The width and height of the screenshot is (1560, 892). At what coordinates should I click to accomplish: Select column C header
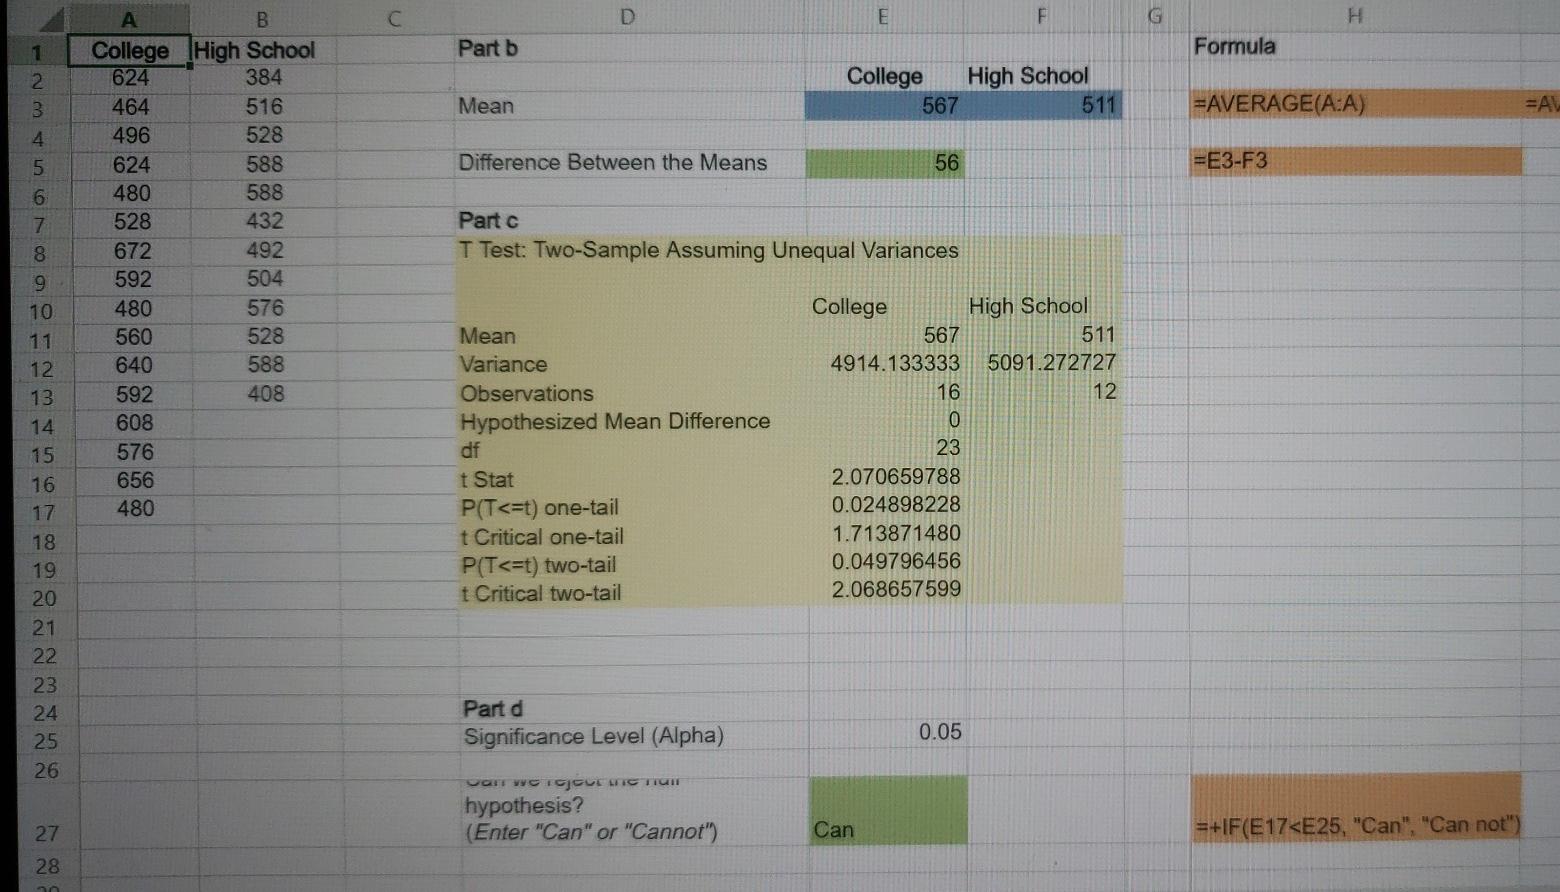click(x=394, y=18)
